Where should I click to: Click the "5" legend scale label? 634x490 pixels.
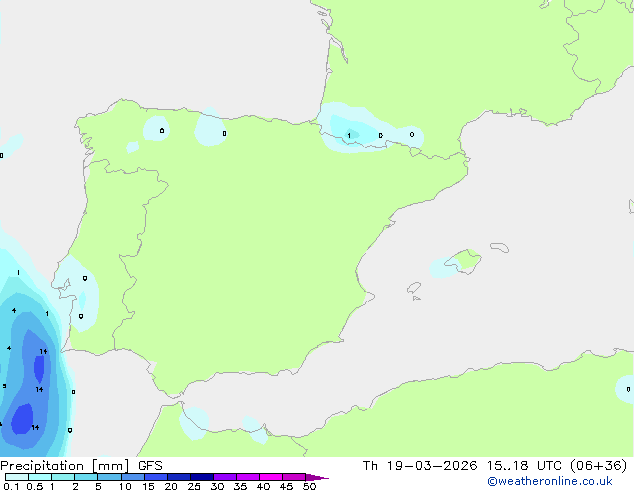98,486
